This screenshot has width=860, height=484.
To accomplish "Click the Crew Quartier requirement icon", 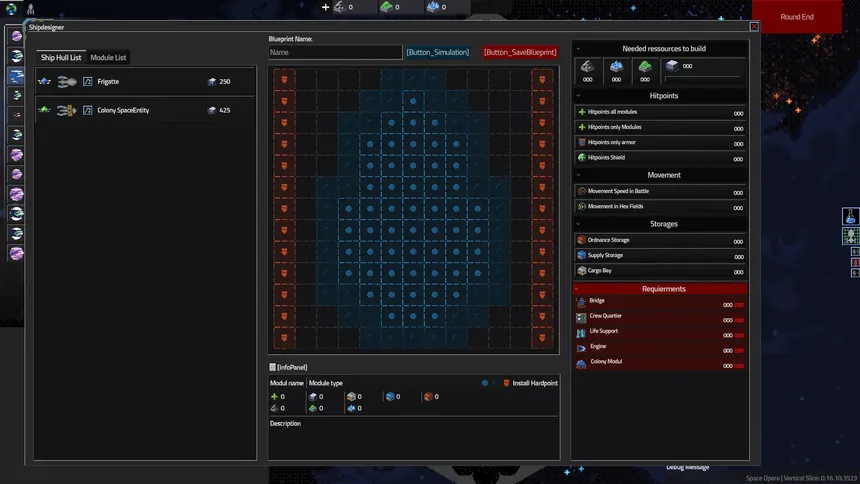I will (x=581, y=317).
